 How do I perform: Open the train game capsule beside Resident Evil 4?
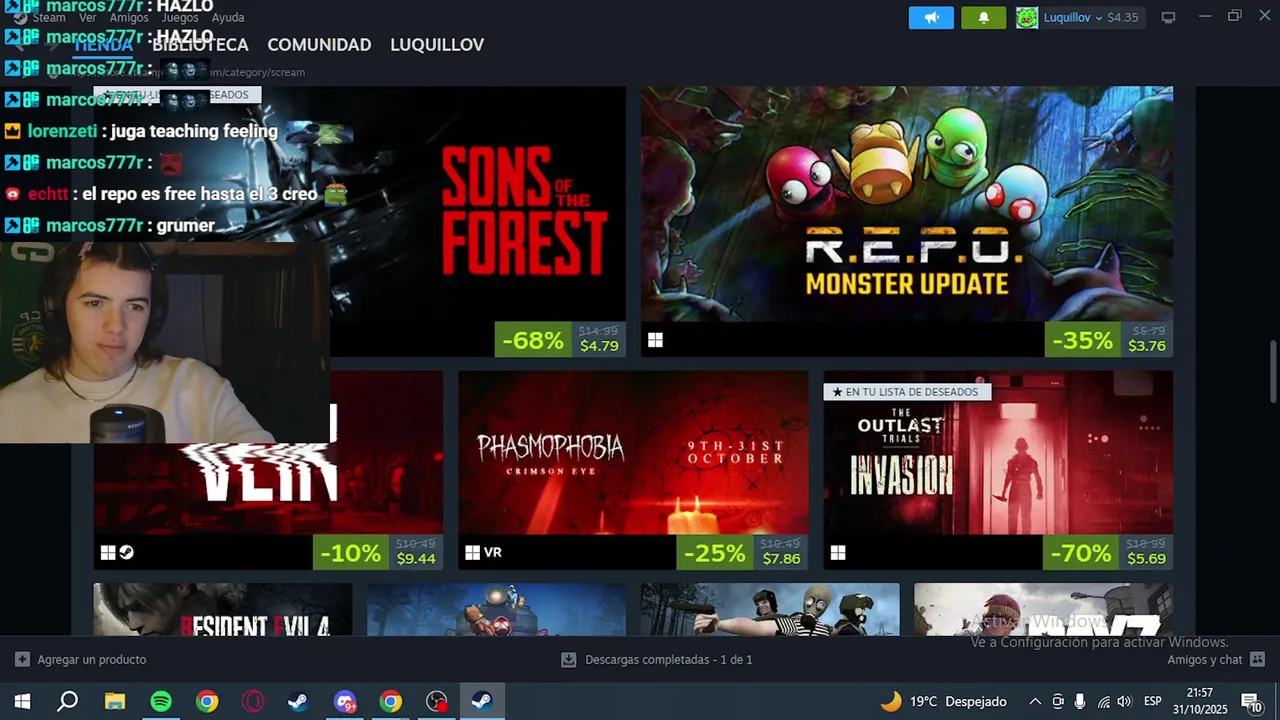[x=496, y=609]
